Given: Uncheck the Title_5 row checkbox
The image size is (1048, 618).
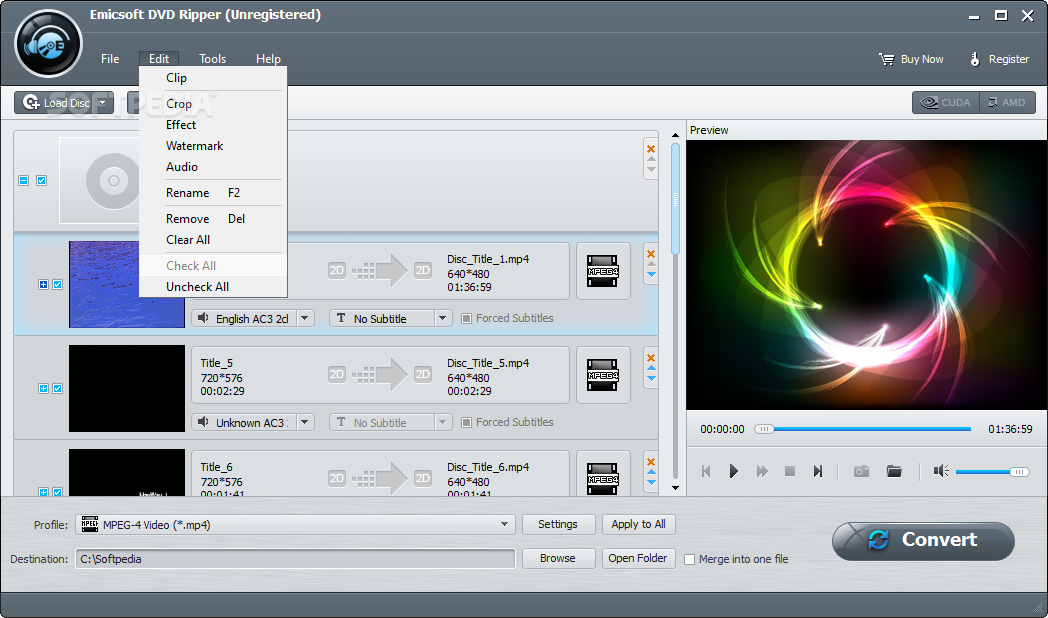Looking at the screenshot, I should click(x=57, y=388).
